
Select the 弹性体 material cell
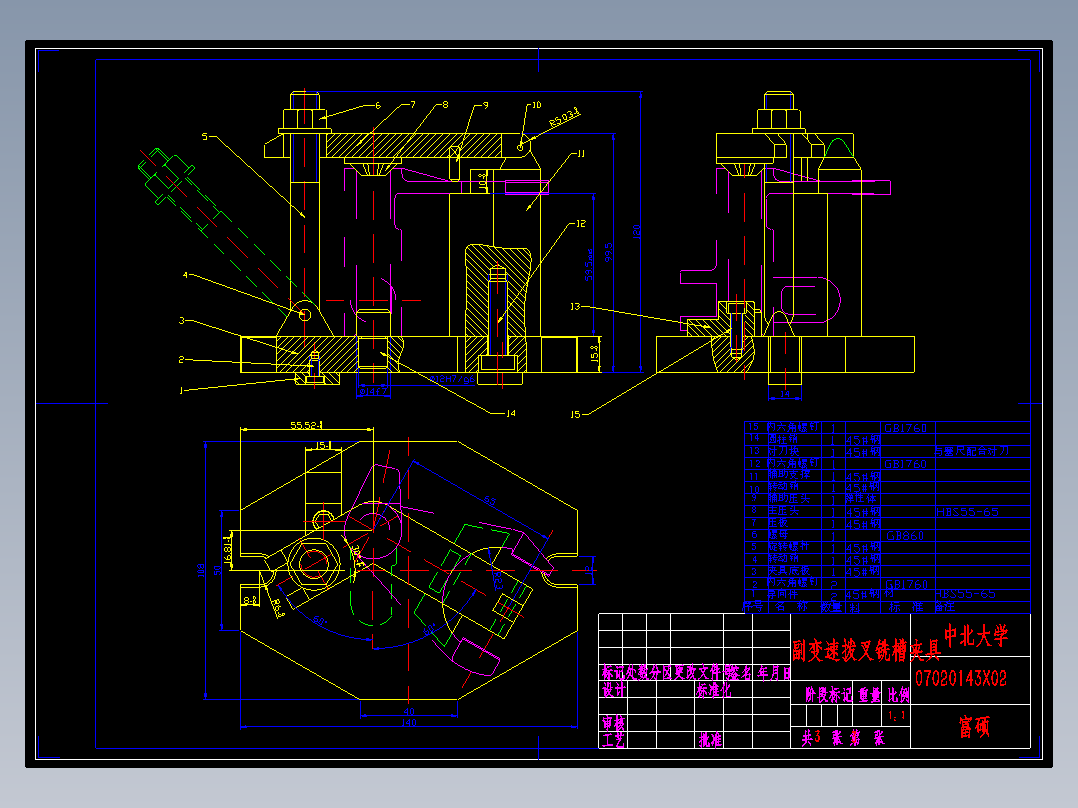click(x=861, y=498)
